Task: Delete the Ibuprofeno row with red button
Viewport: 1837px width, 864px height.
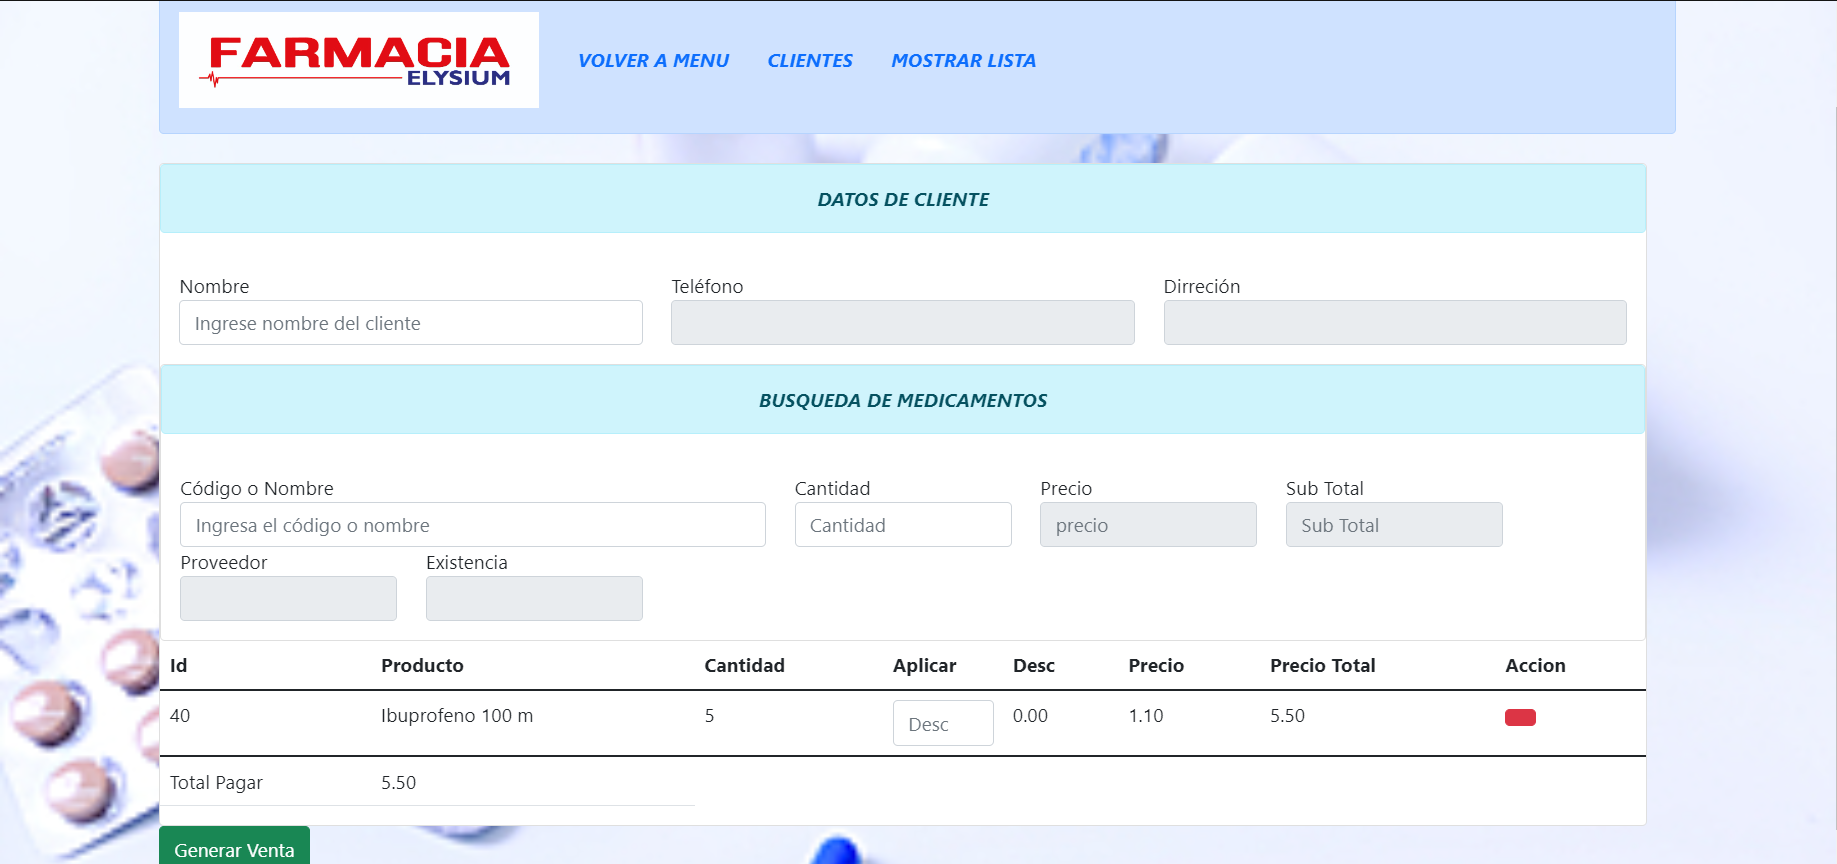Action: (1519, 717)
